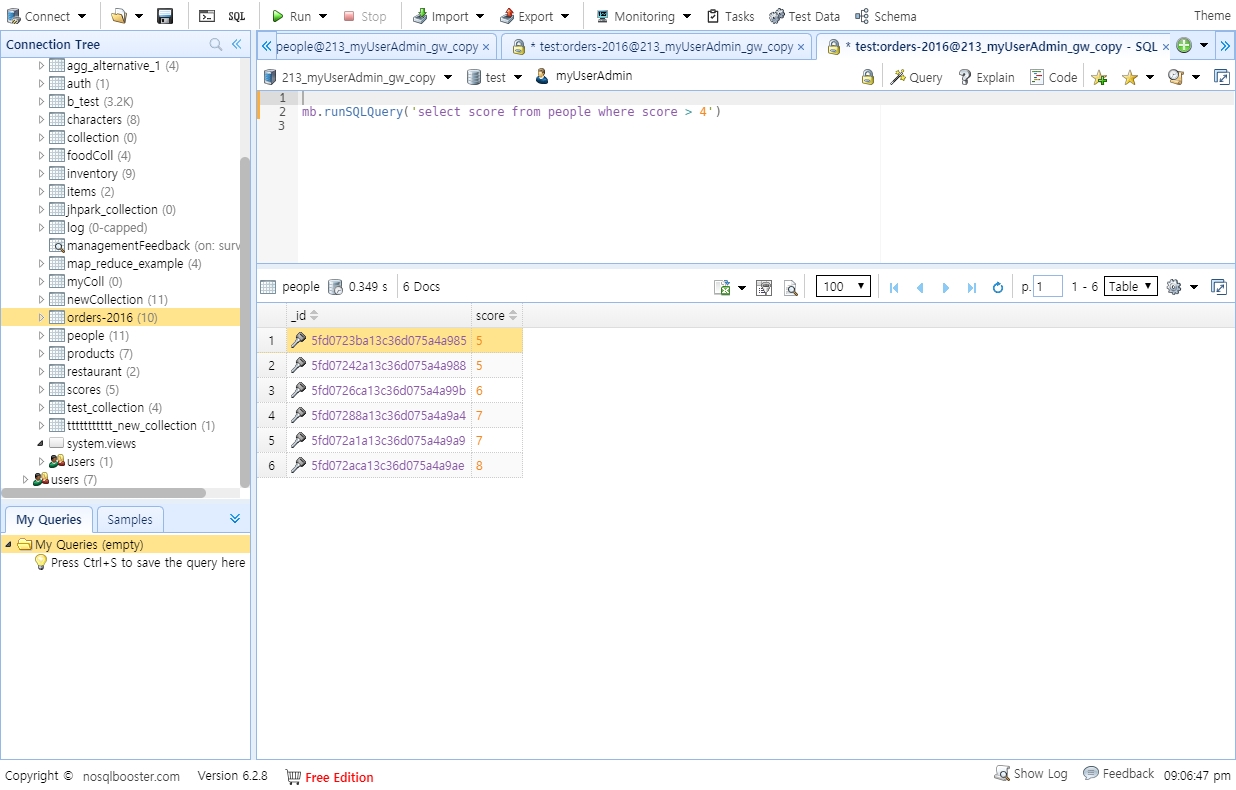Switch to the Samples tab
1236x790 pixels.
tap(129, 519)
